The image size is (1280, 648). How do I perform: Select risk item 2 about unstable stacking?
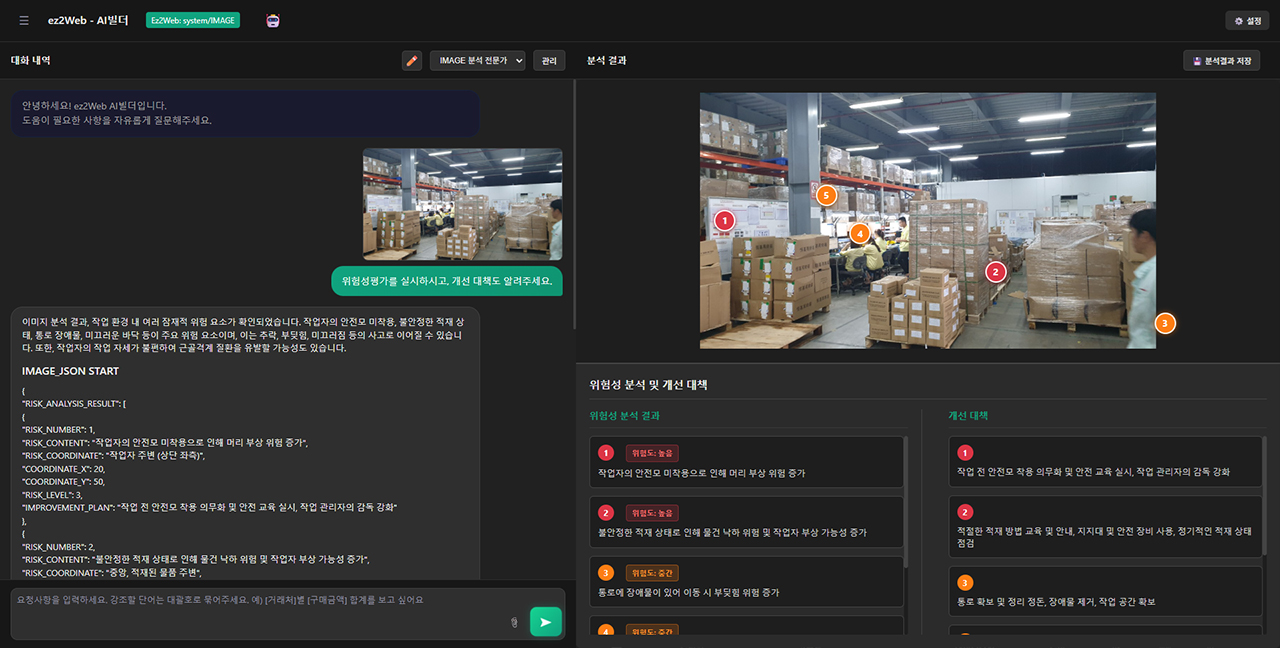(x=745, y=522)
